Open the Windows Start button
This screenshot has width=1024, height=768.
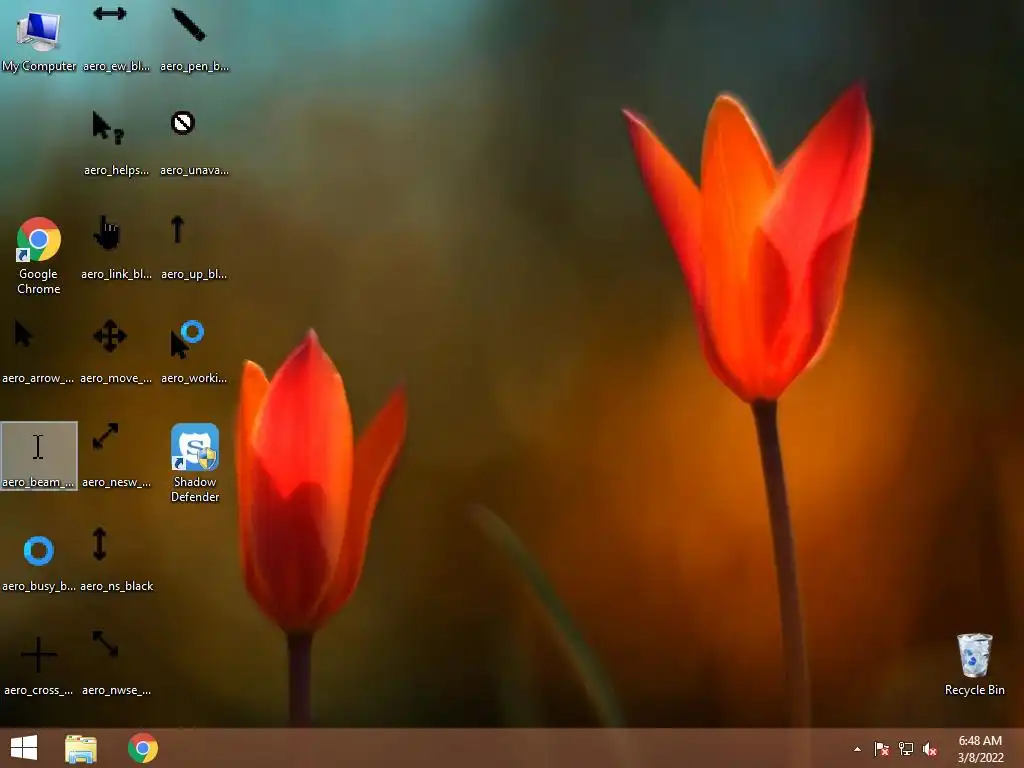[24, 748]
